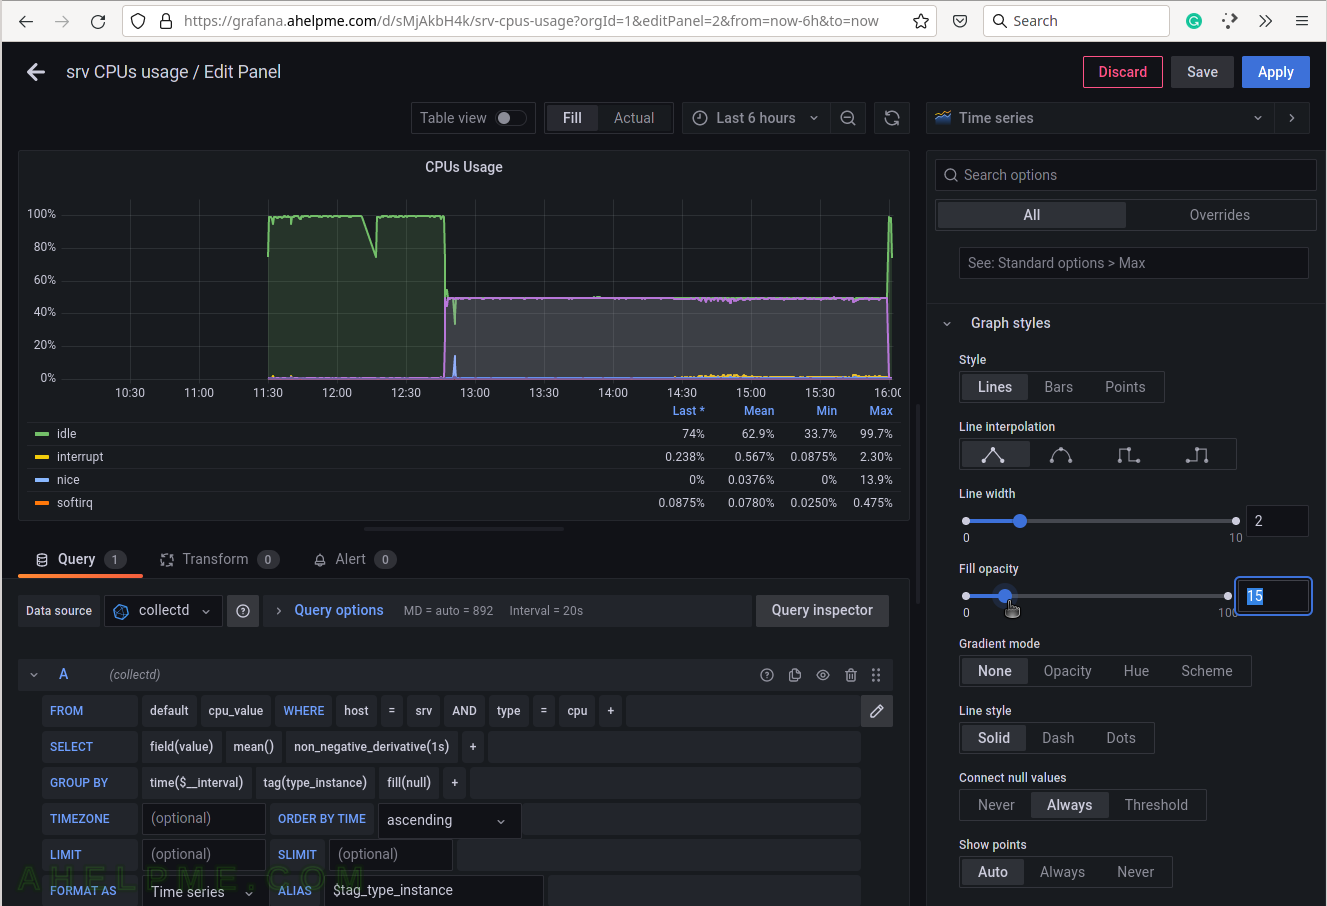This screenshot has height=906, width=1327.
Task: Collapse query A row chevron
Action: tap(34, 675)
